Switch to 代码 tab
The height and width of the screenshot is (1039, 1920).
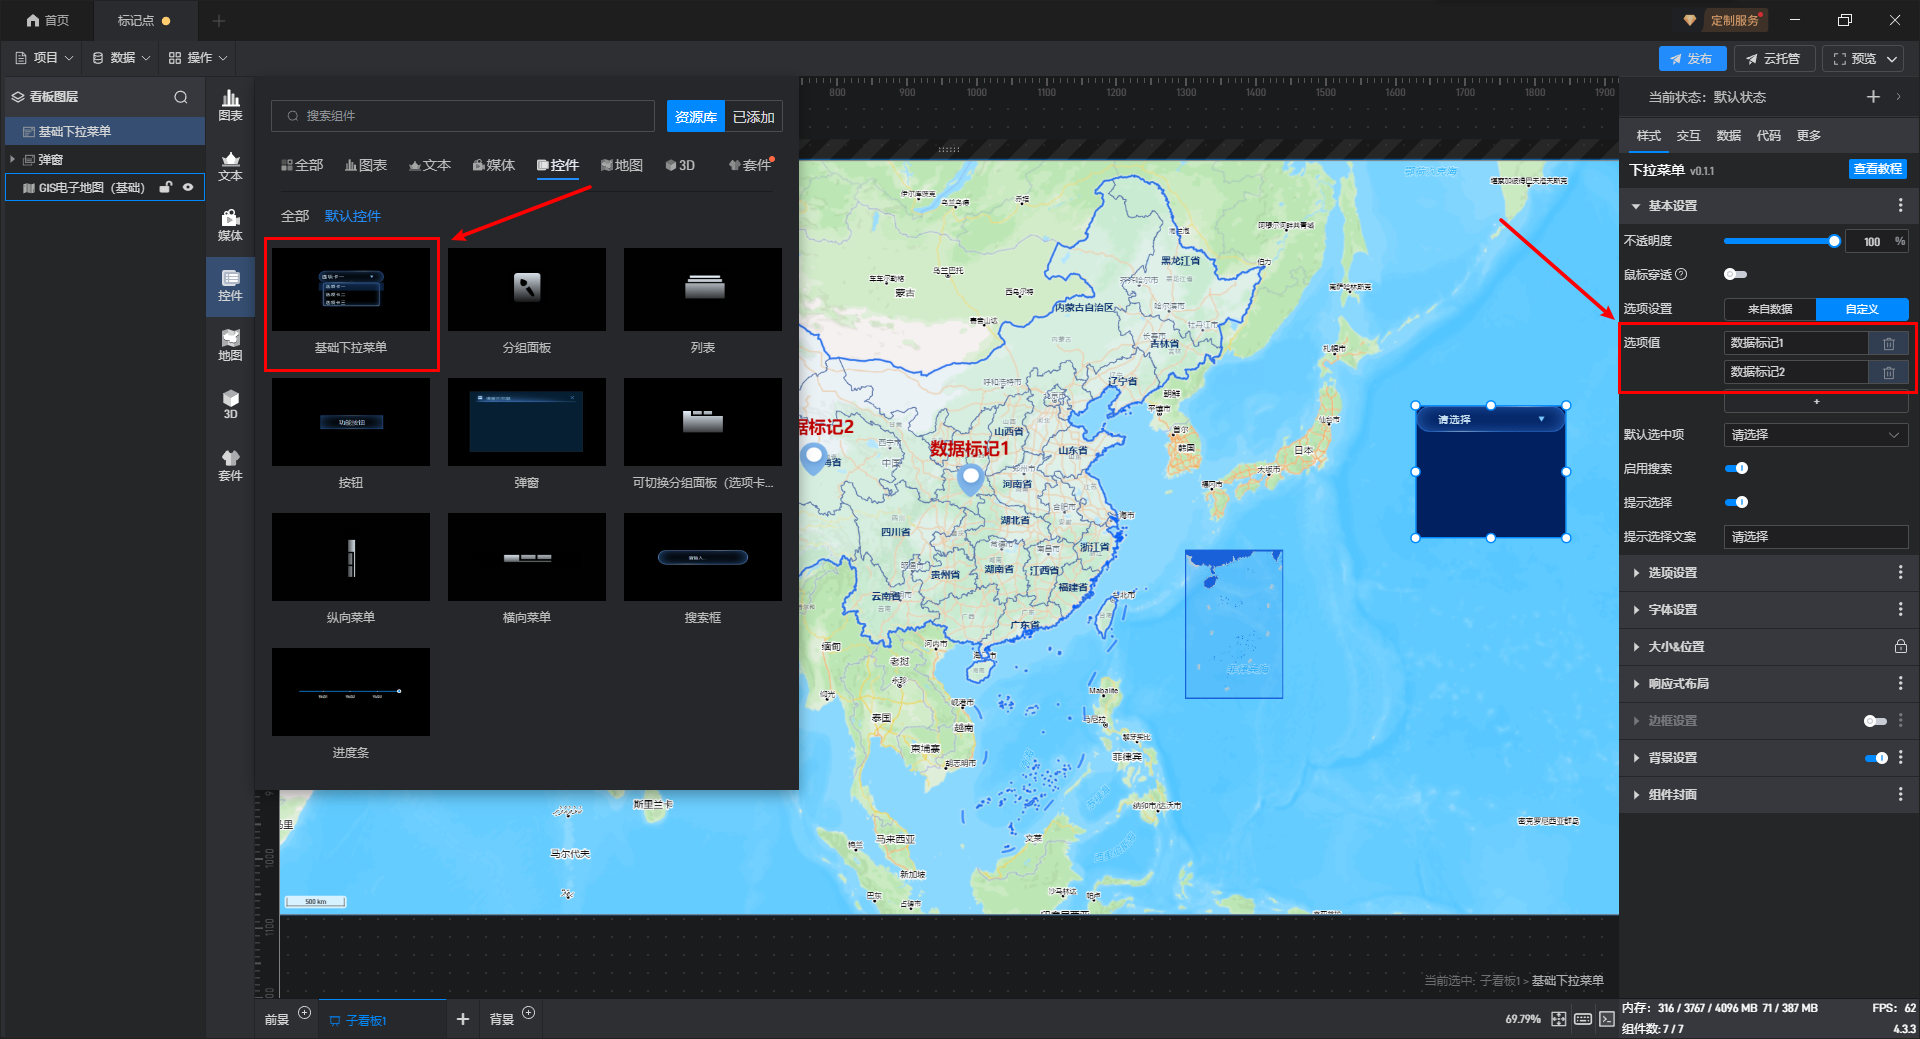tap(1768, 135)
